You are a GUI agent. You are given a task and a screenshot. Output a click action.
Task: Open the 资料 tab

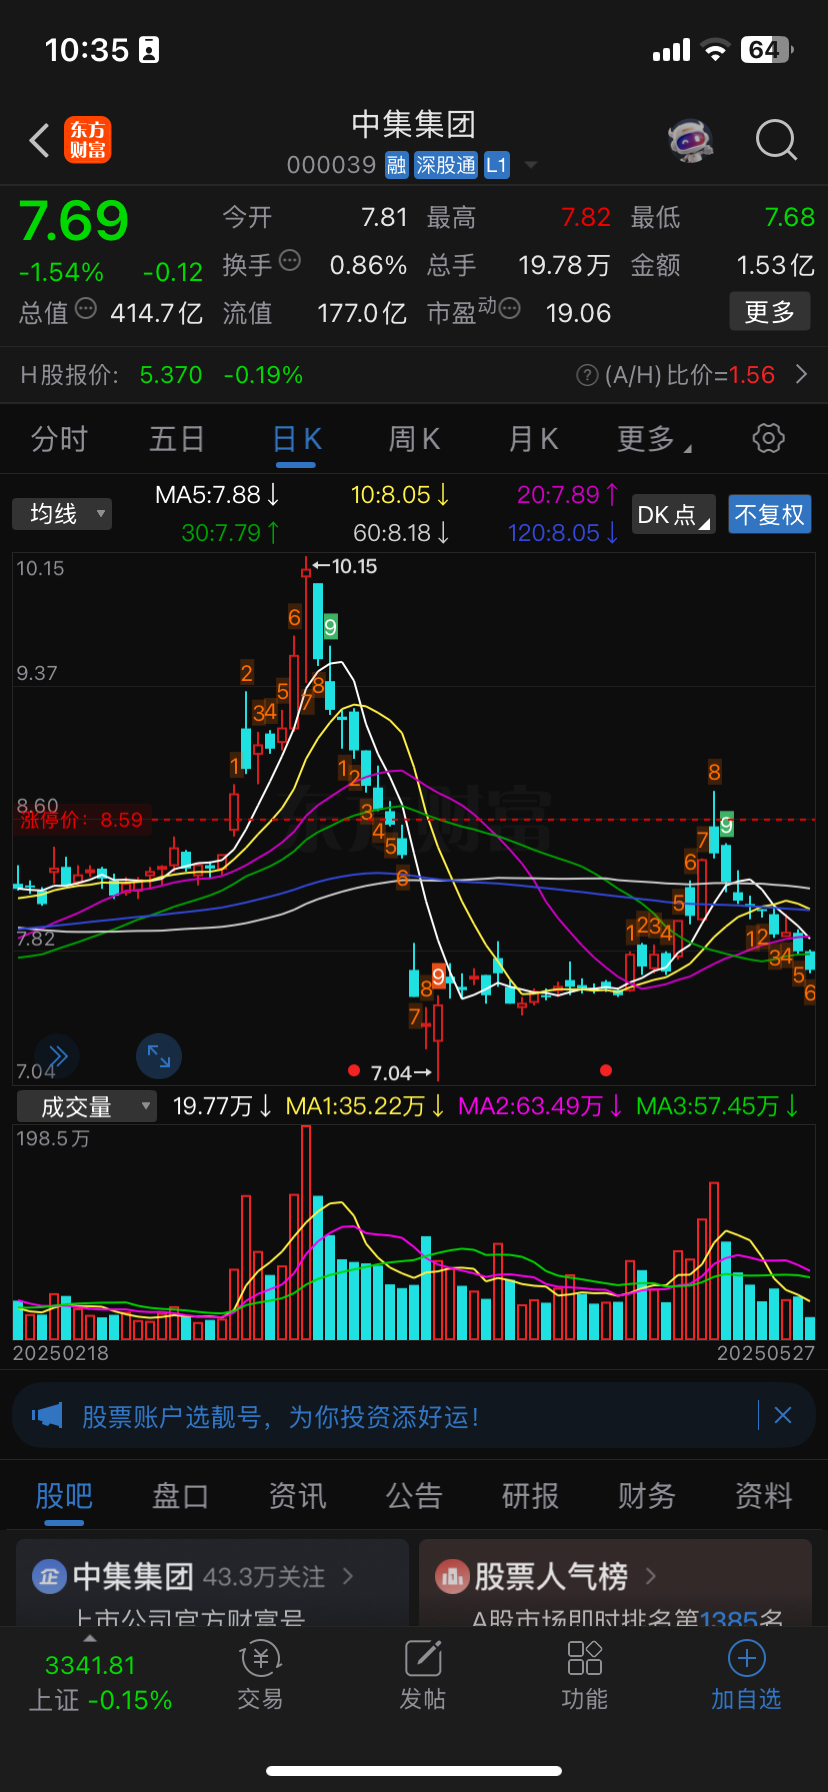click(764, 1495)
